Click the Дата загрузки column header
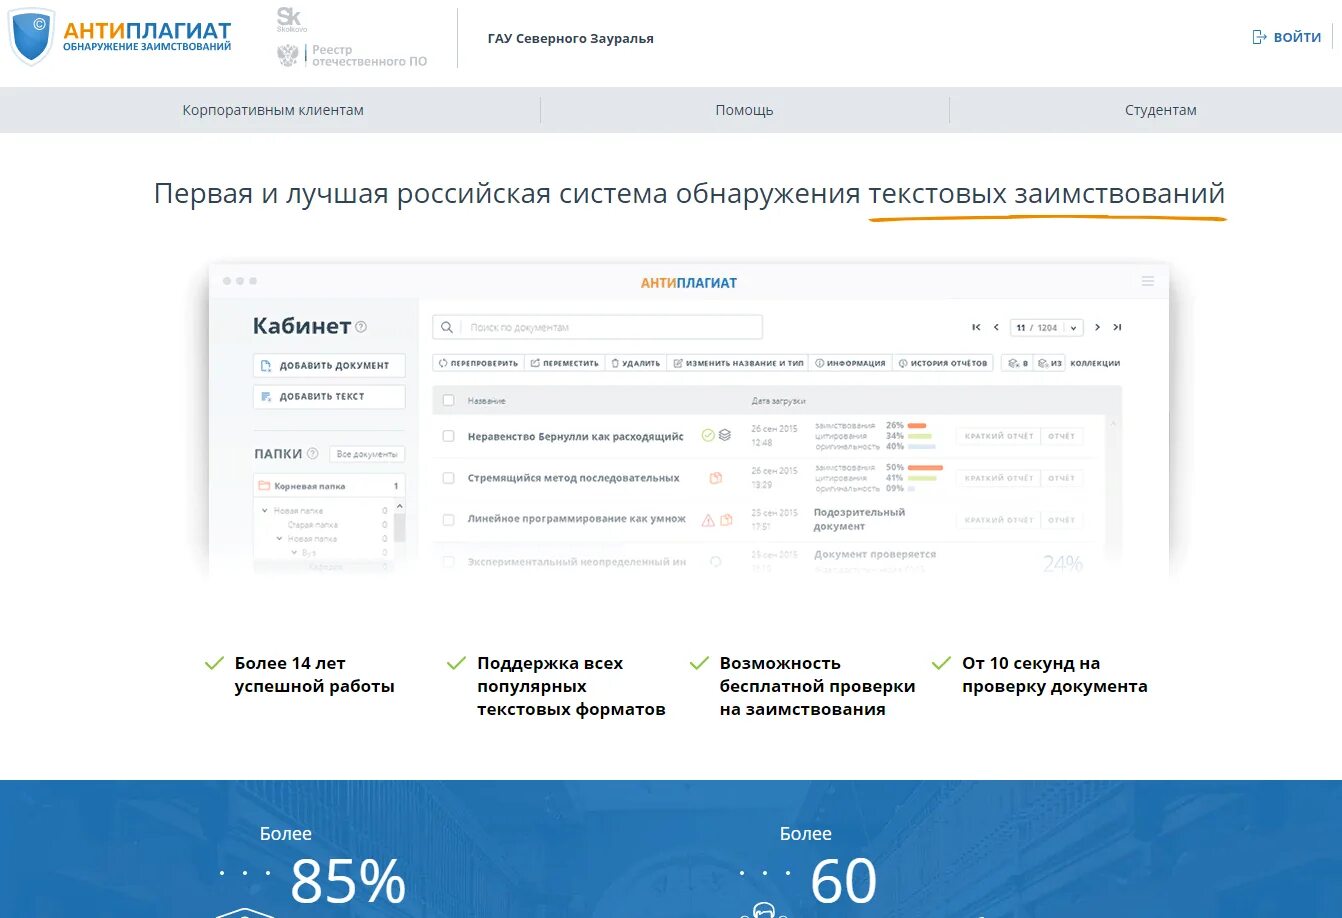The image size is (1342, 918). [x=778, y=401]
